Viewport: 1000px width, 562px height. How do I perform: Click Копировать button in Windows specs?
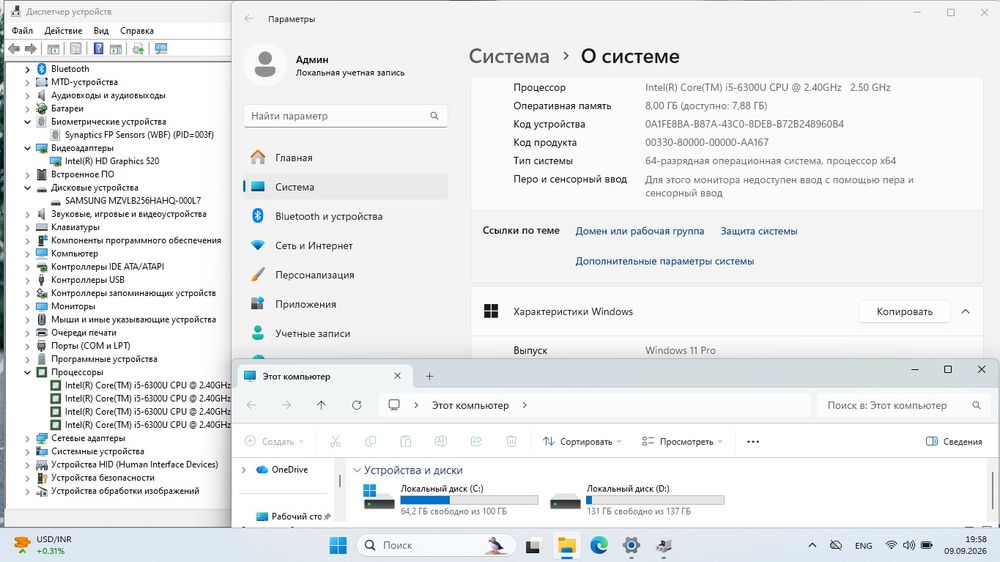pos(904,311)
